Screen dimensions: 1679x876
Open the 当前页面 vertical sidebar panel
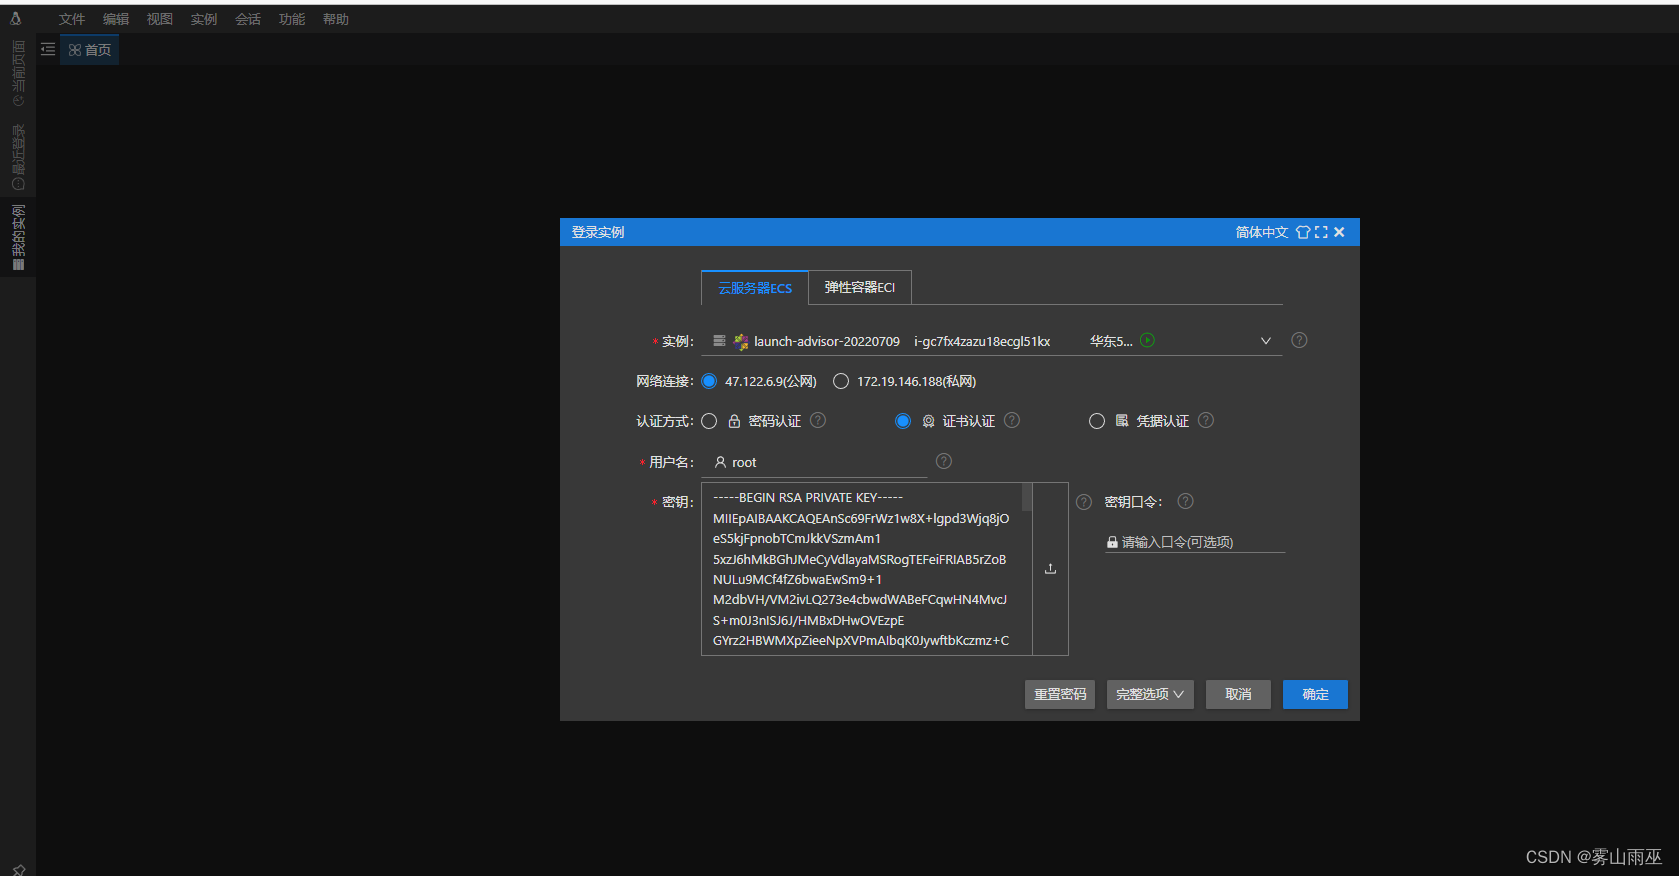pos(18,73)
